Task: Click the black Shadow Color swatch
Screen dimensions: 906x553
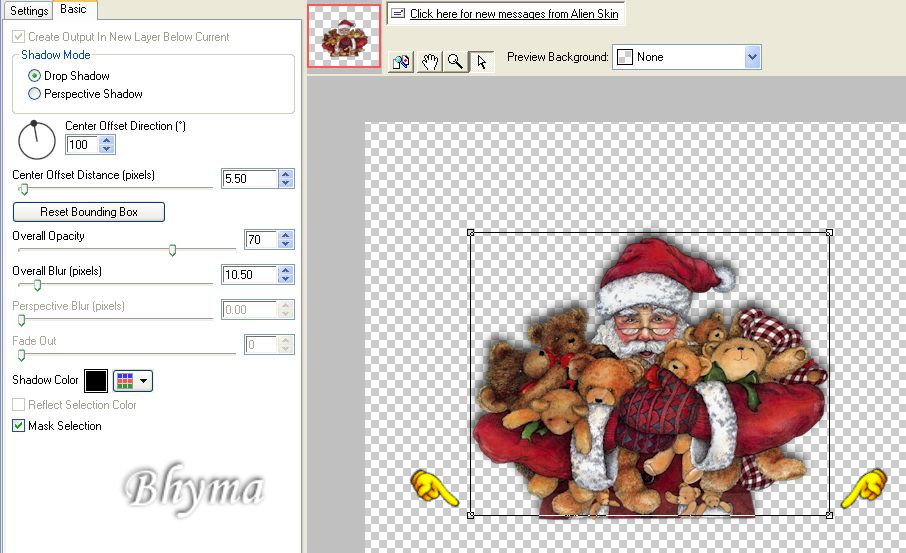Action: tap(96, 381)
